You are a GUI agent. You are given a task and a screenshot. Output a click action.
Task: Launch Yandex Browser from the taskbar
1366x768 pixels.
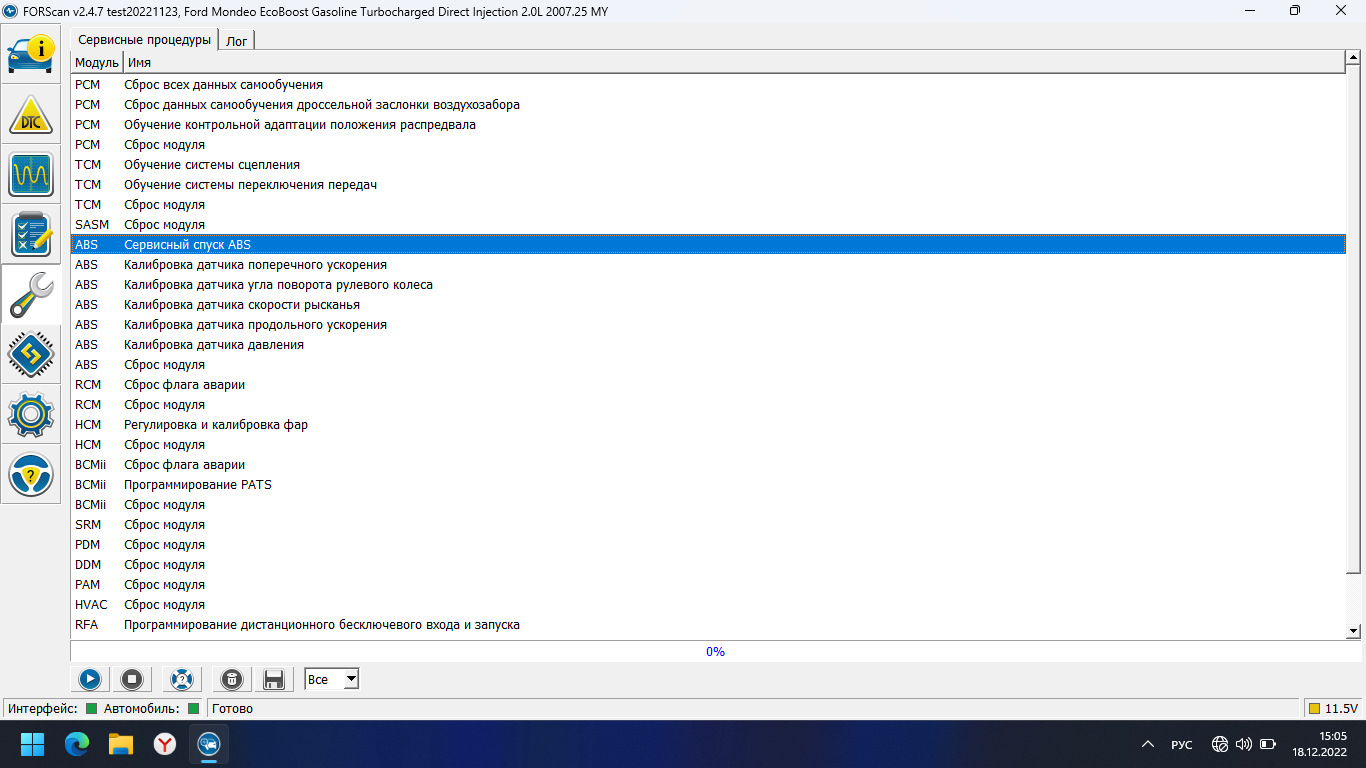pos(165,744)
